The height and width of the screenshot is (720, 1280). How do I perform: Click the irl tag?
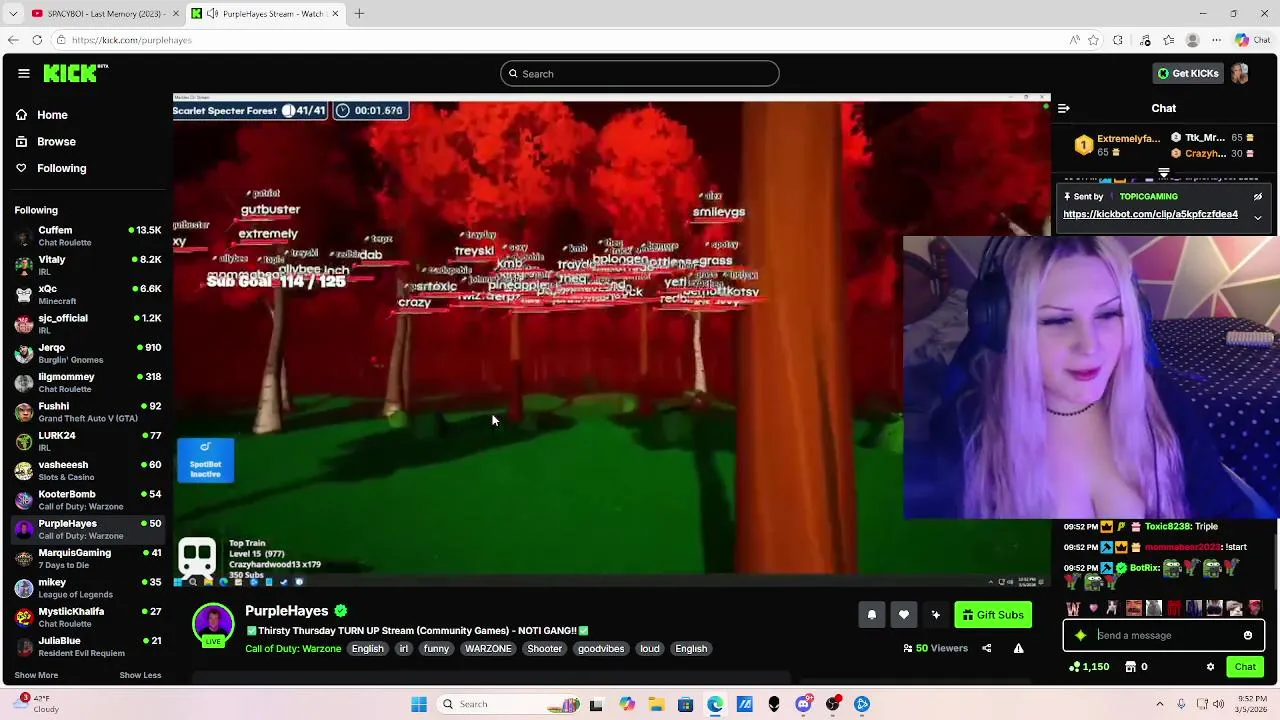404,649
